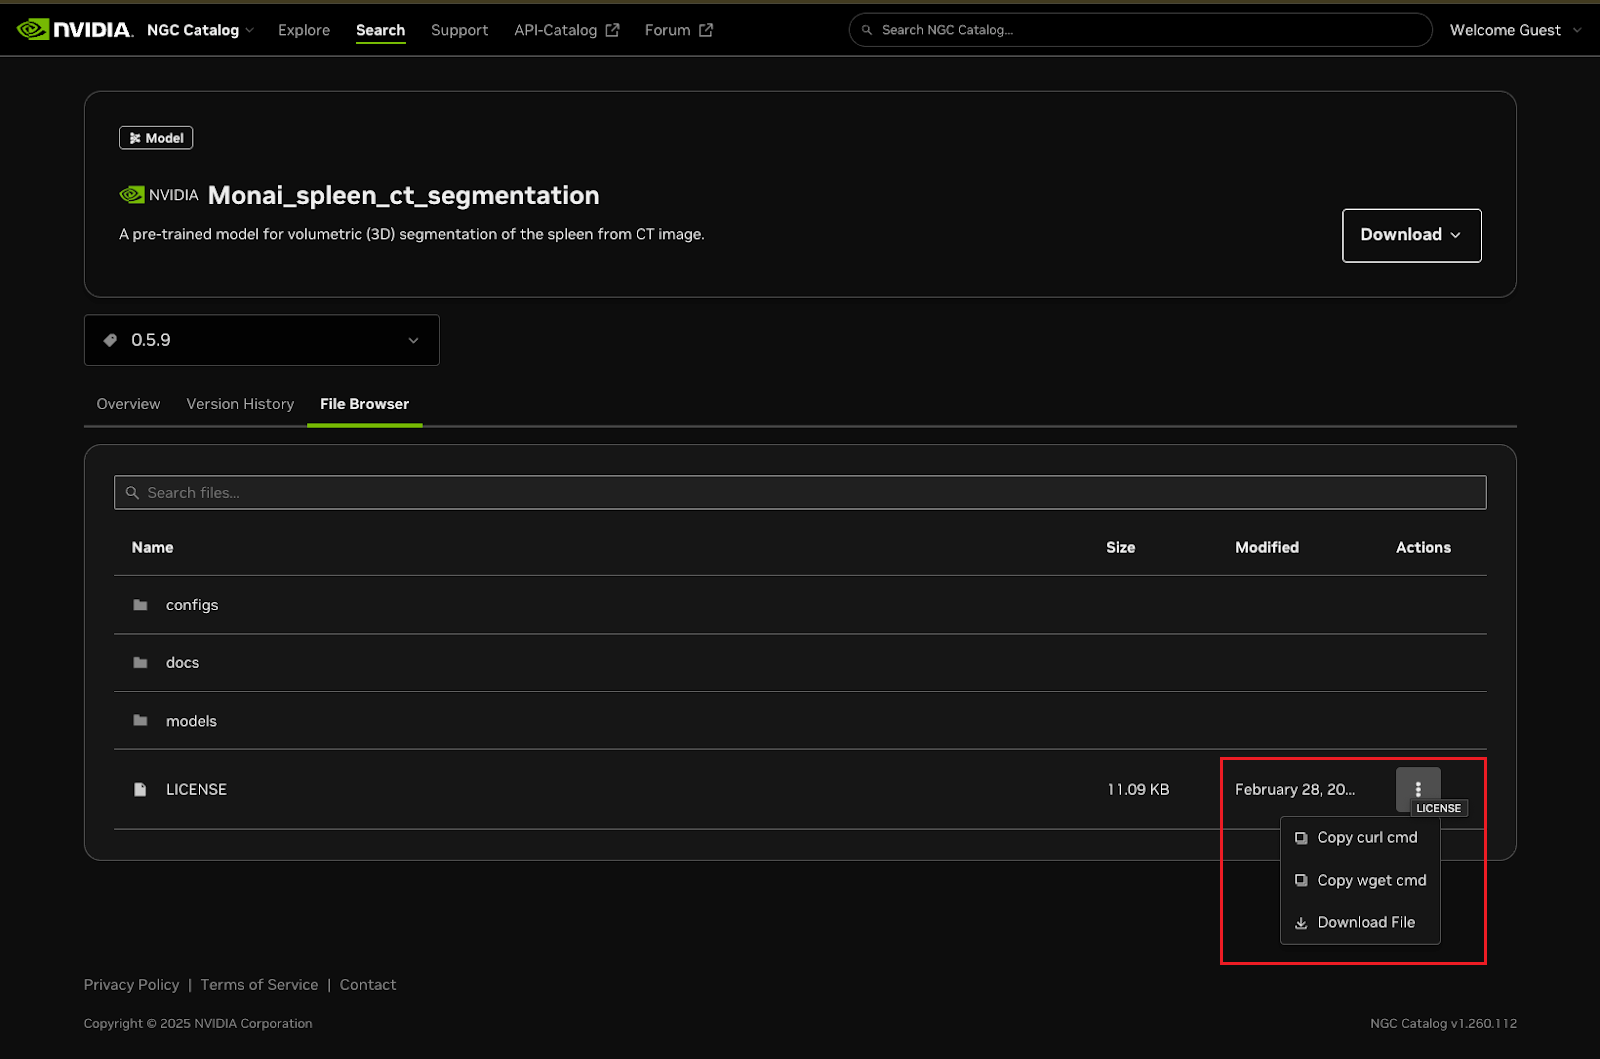This screenshot has height=1059, width=1600.
Task: Switch to the Version History tab
Action: coord(240,404)
